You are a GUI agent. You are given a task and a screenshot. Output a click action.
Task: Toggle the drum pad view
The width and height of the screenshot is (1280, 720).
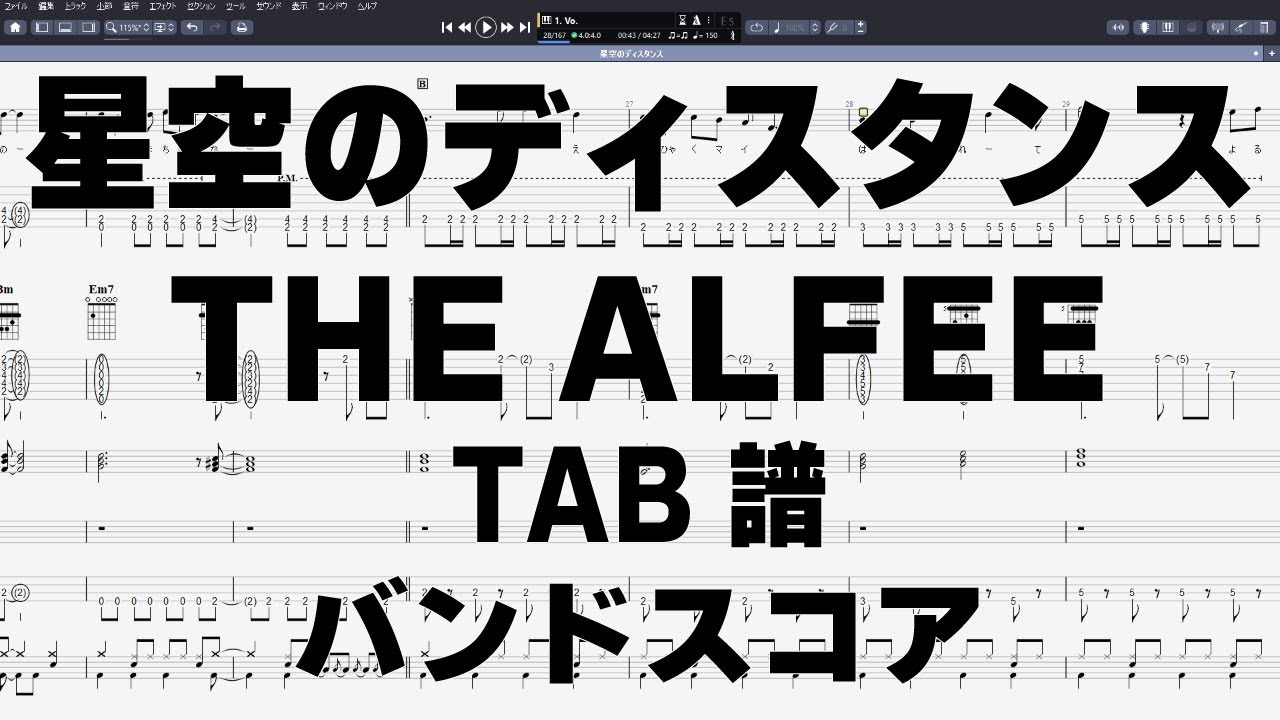tap(1191, 27)
